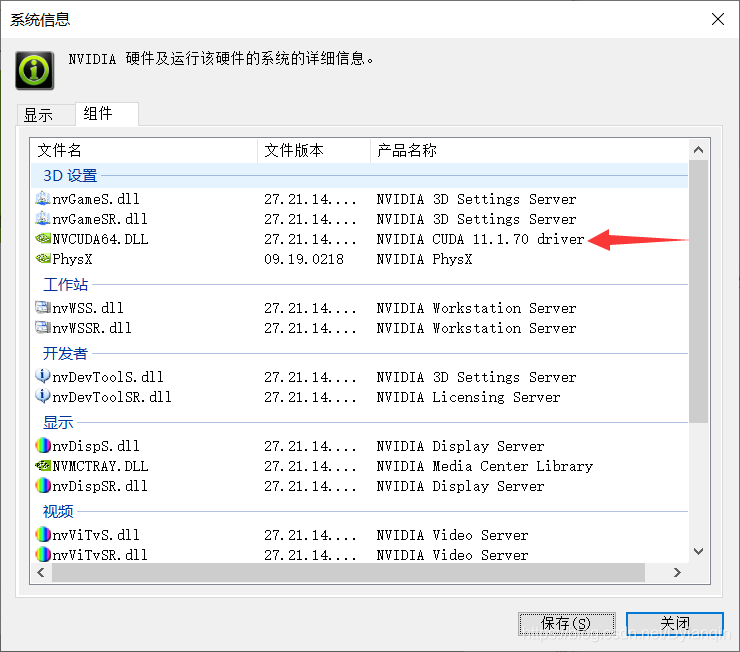
Task: Click the PhysX NVIDIA eye icon
Action: [43, 259]
